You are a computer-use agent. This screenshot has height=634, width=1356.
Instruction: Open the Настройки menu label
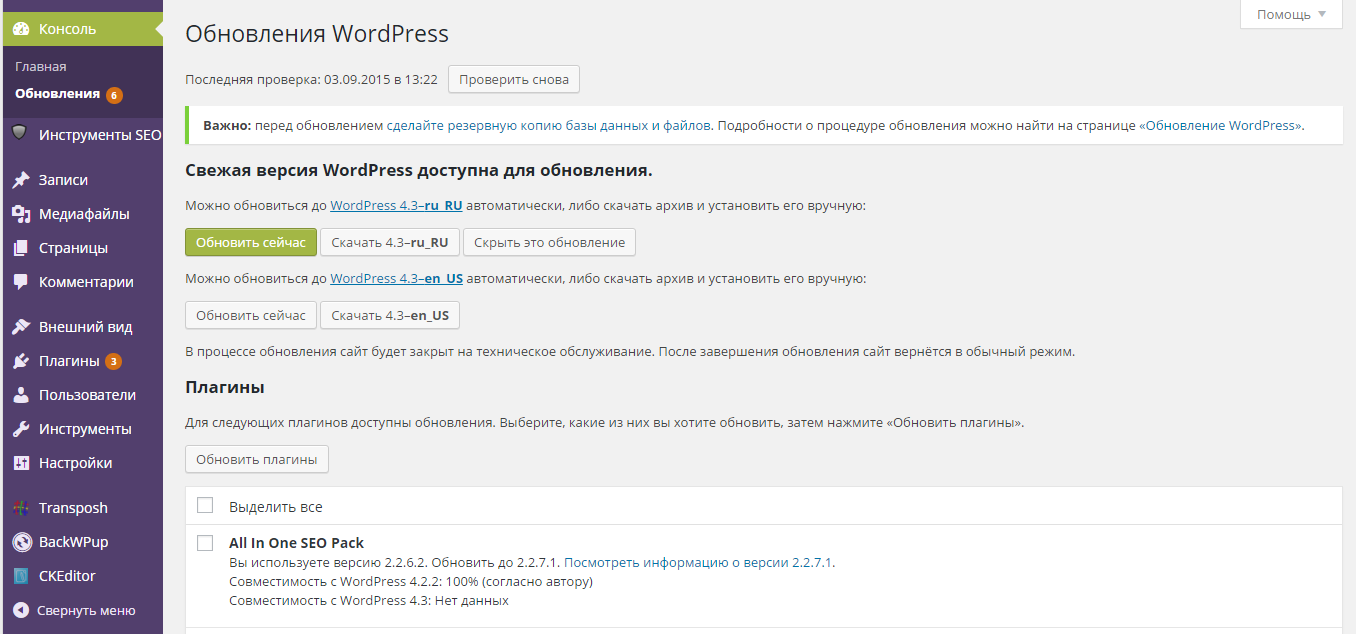pyautogui.click(x=75, y=463)
